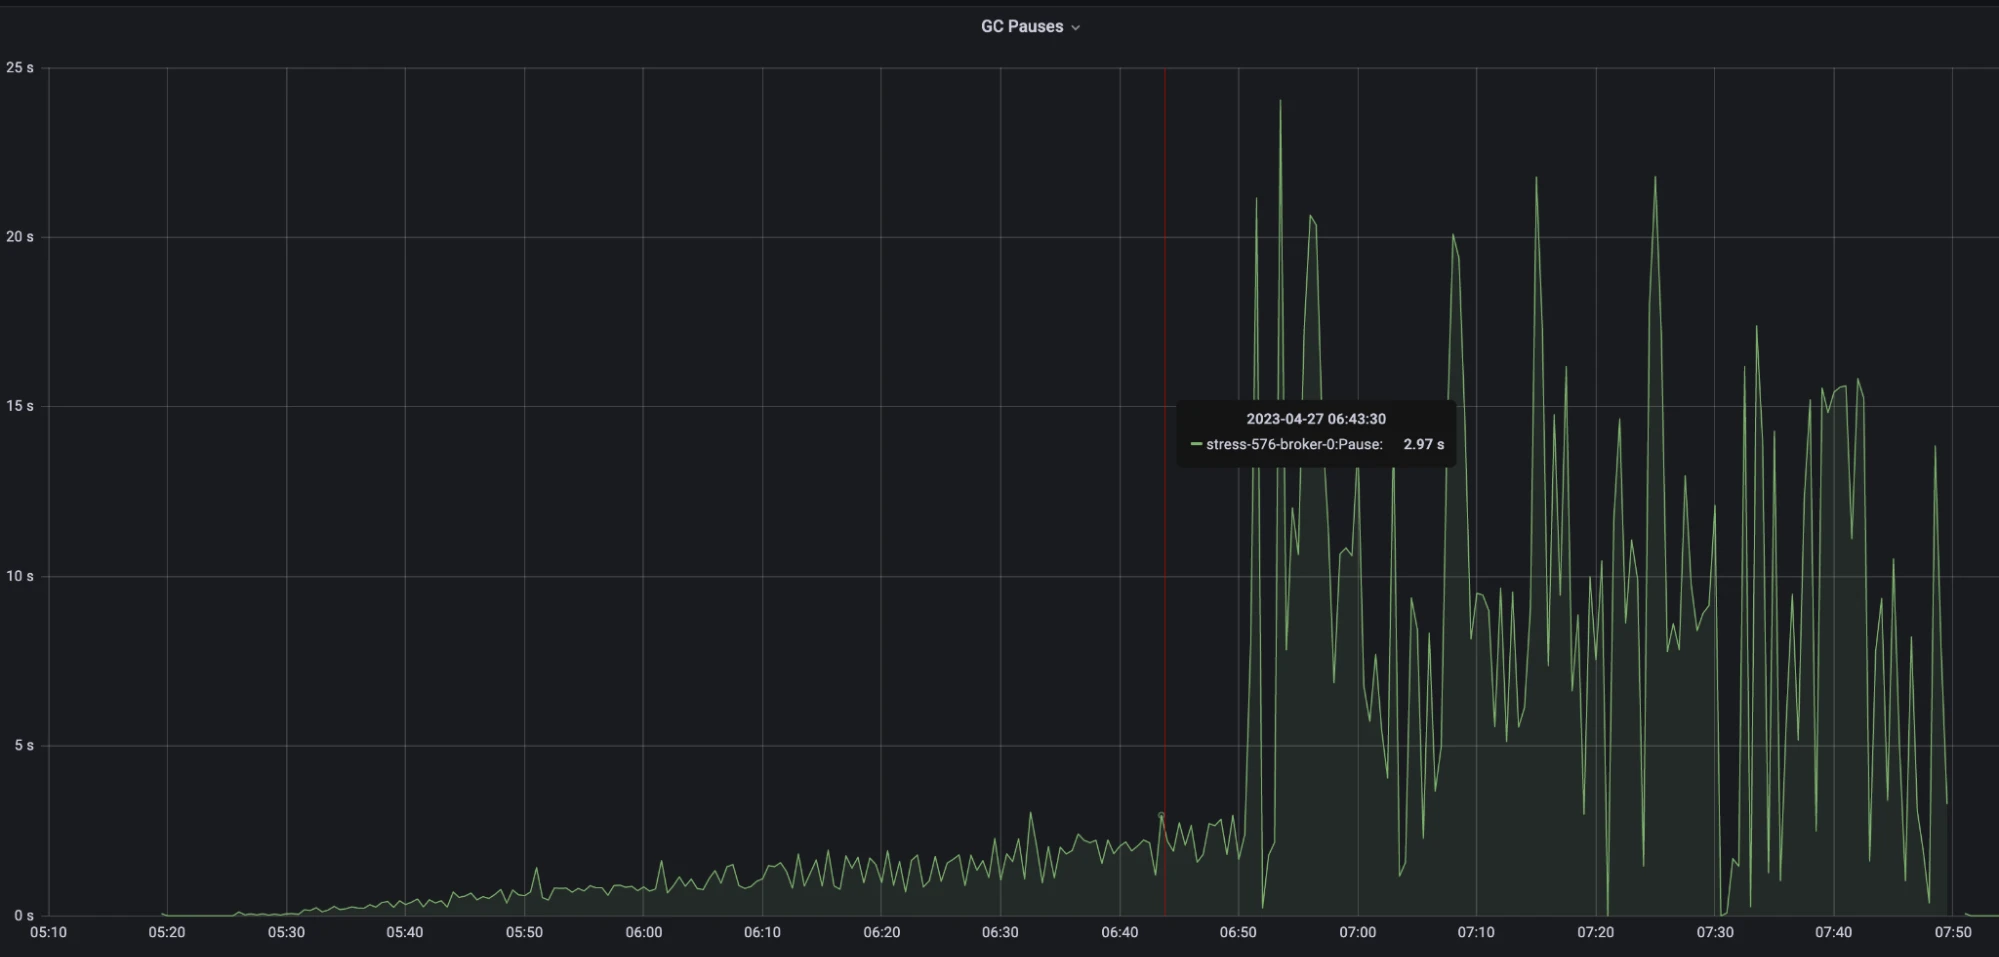Click the 07:00 time axis label
This screenshot has height=957, width=1999.
click(x=1357, y=931)
